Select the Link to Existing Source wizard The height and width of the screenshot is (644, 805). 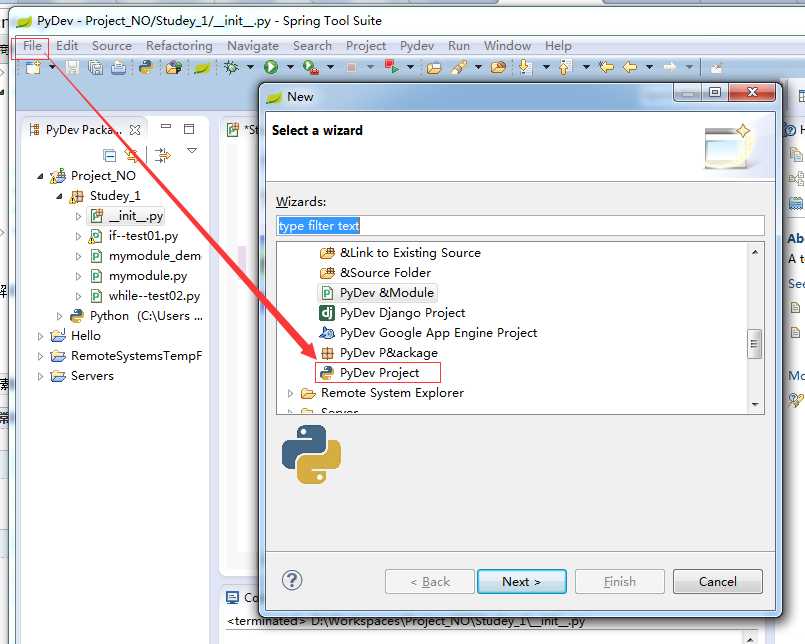(400, 253)
